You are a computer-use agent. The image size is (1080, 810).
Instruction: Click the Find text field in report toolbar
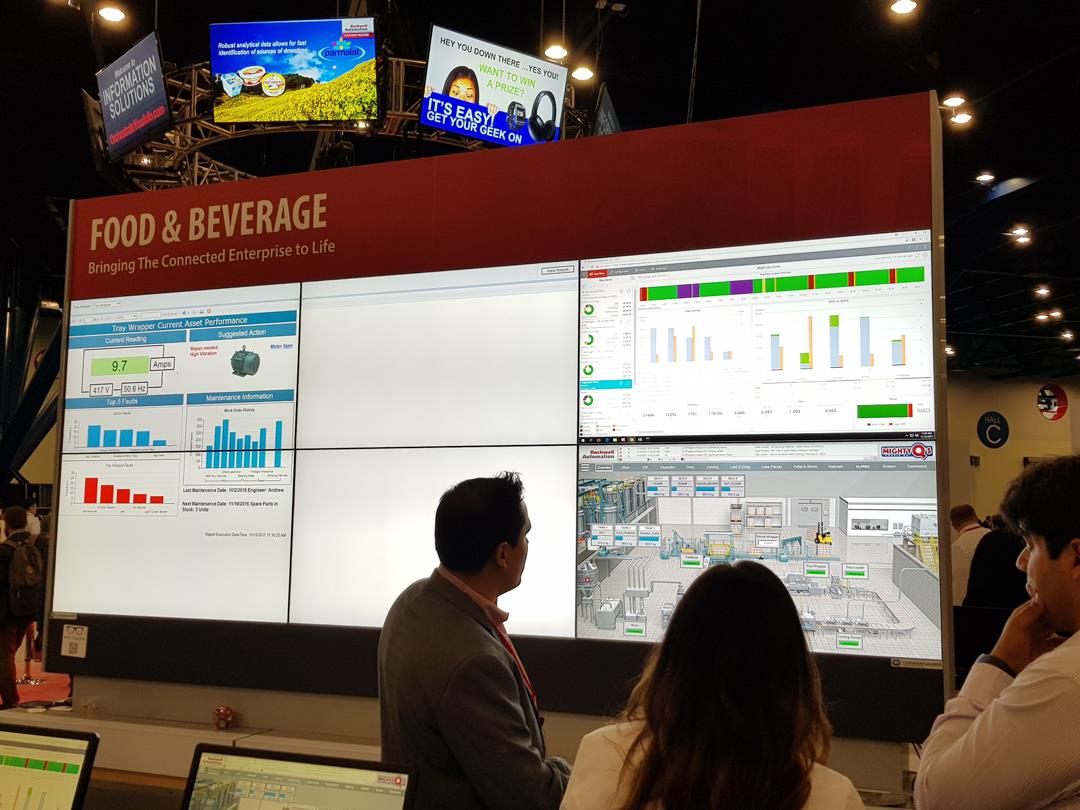(x=151, y=315)
